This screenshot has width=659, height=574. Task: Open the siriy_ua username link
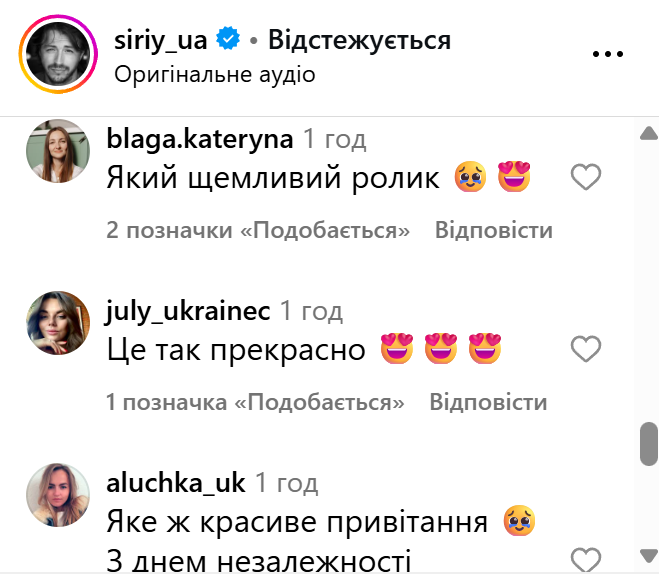(x=161, y=41)
